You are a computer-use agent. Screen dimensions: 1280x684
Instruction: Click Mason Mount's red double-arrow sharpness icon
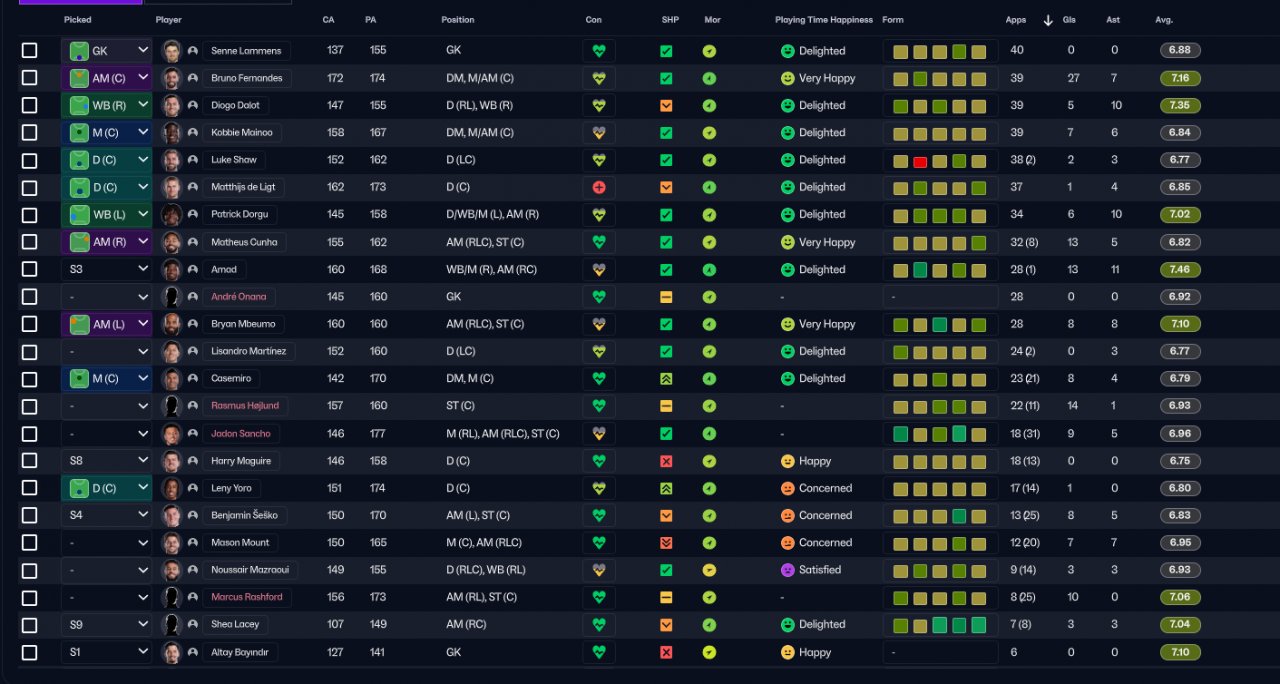pos(666,543)
